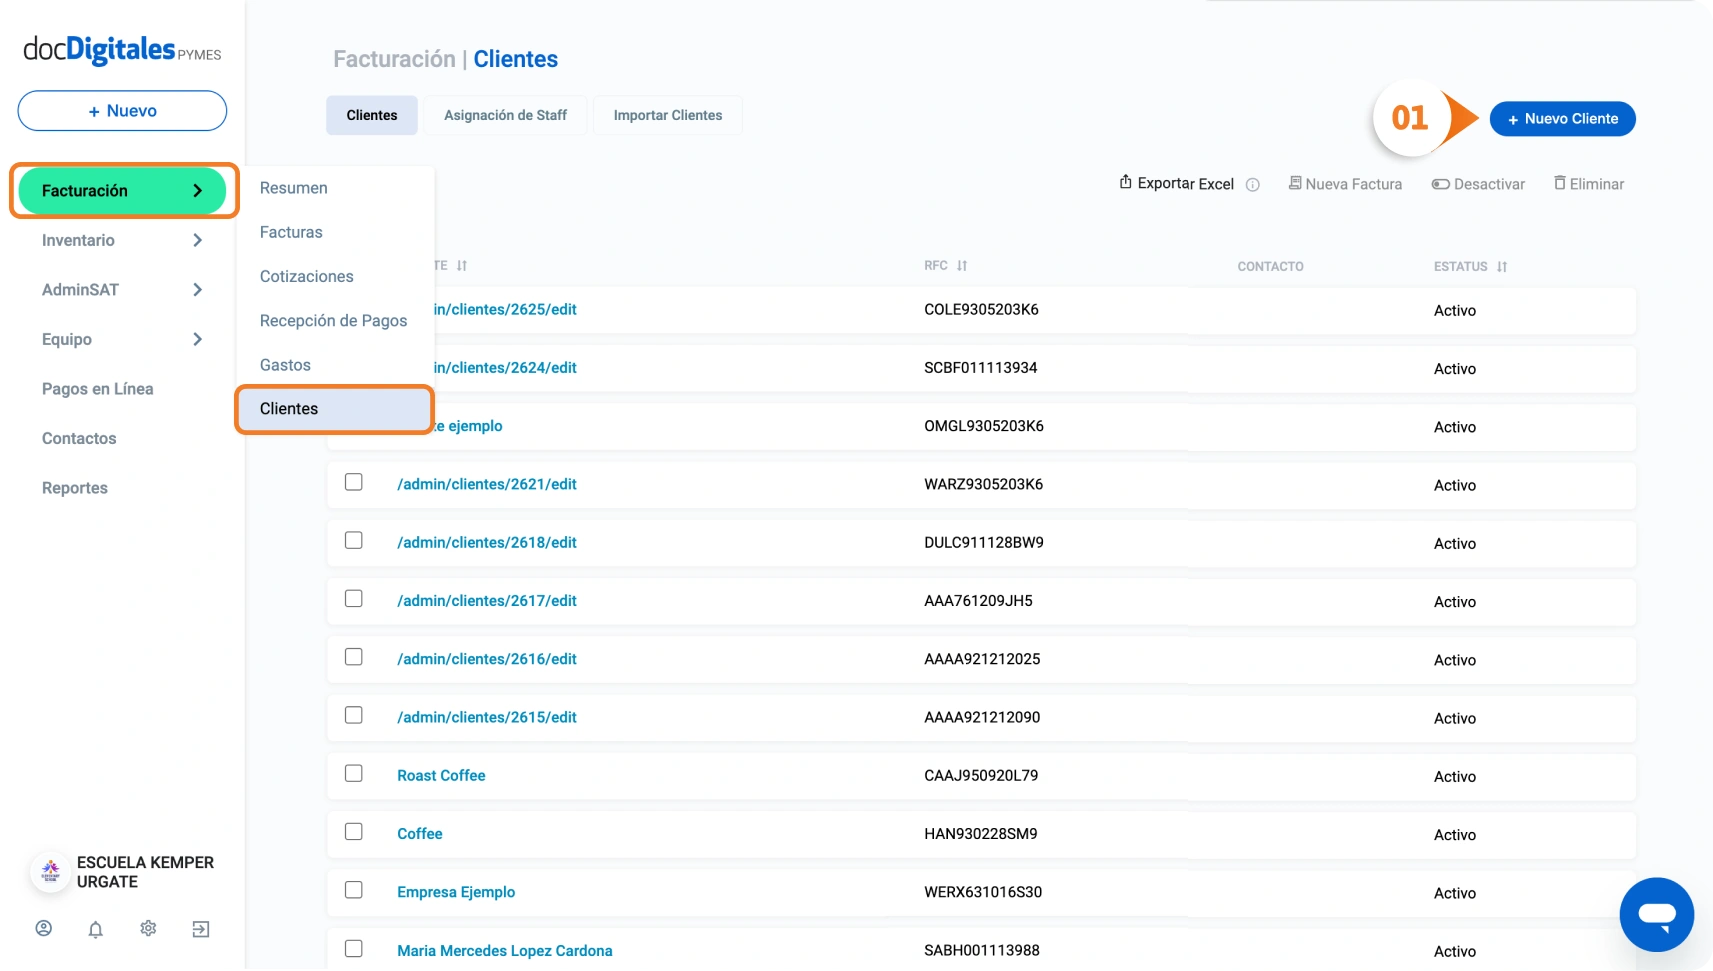Open the chat support bubble
1713x971 pixels.
click(x=1656, y=914)
